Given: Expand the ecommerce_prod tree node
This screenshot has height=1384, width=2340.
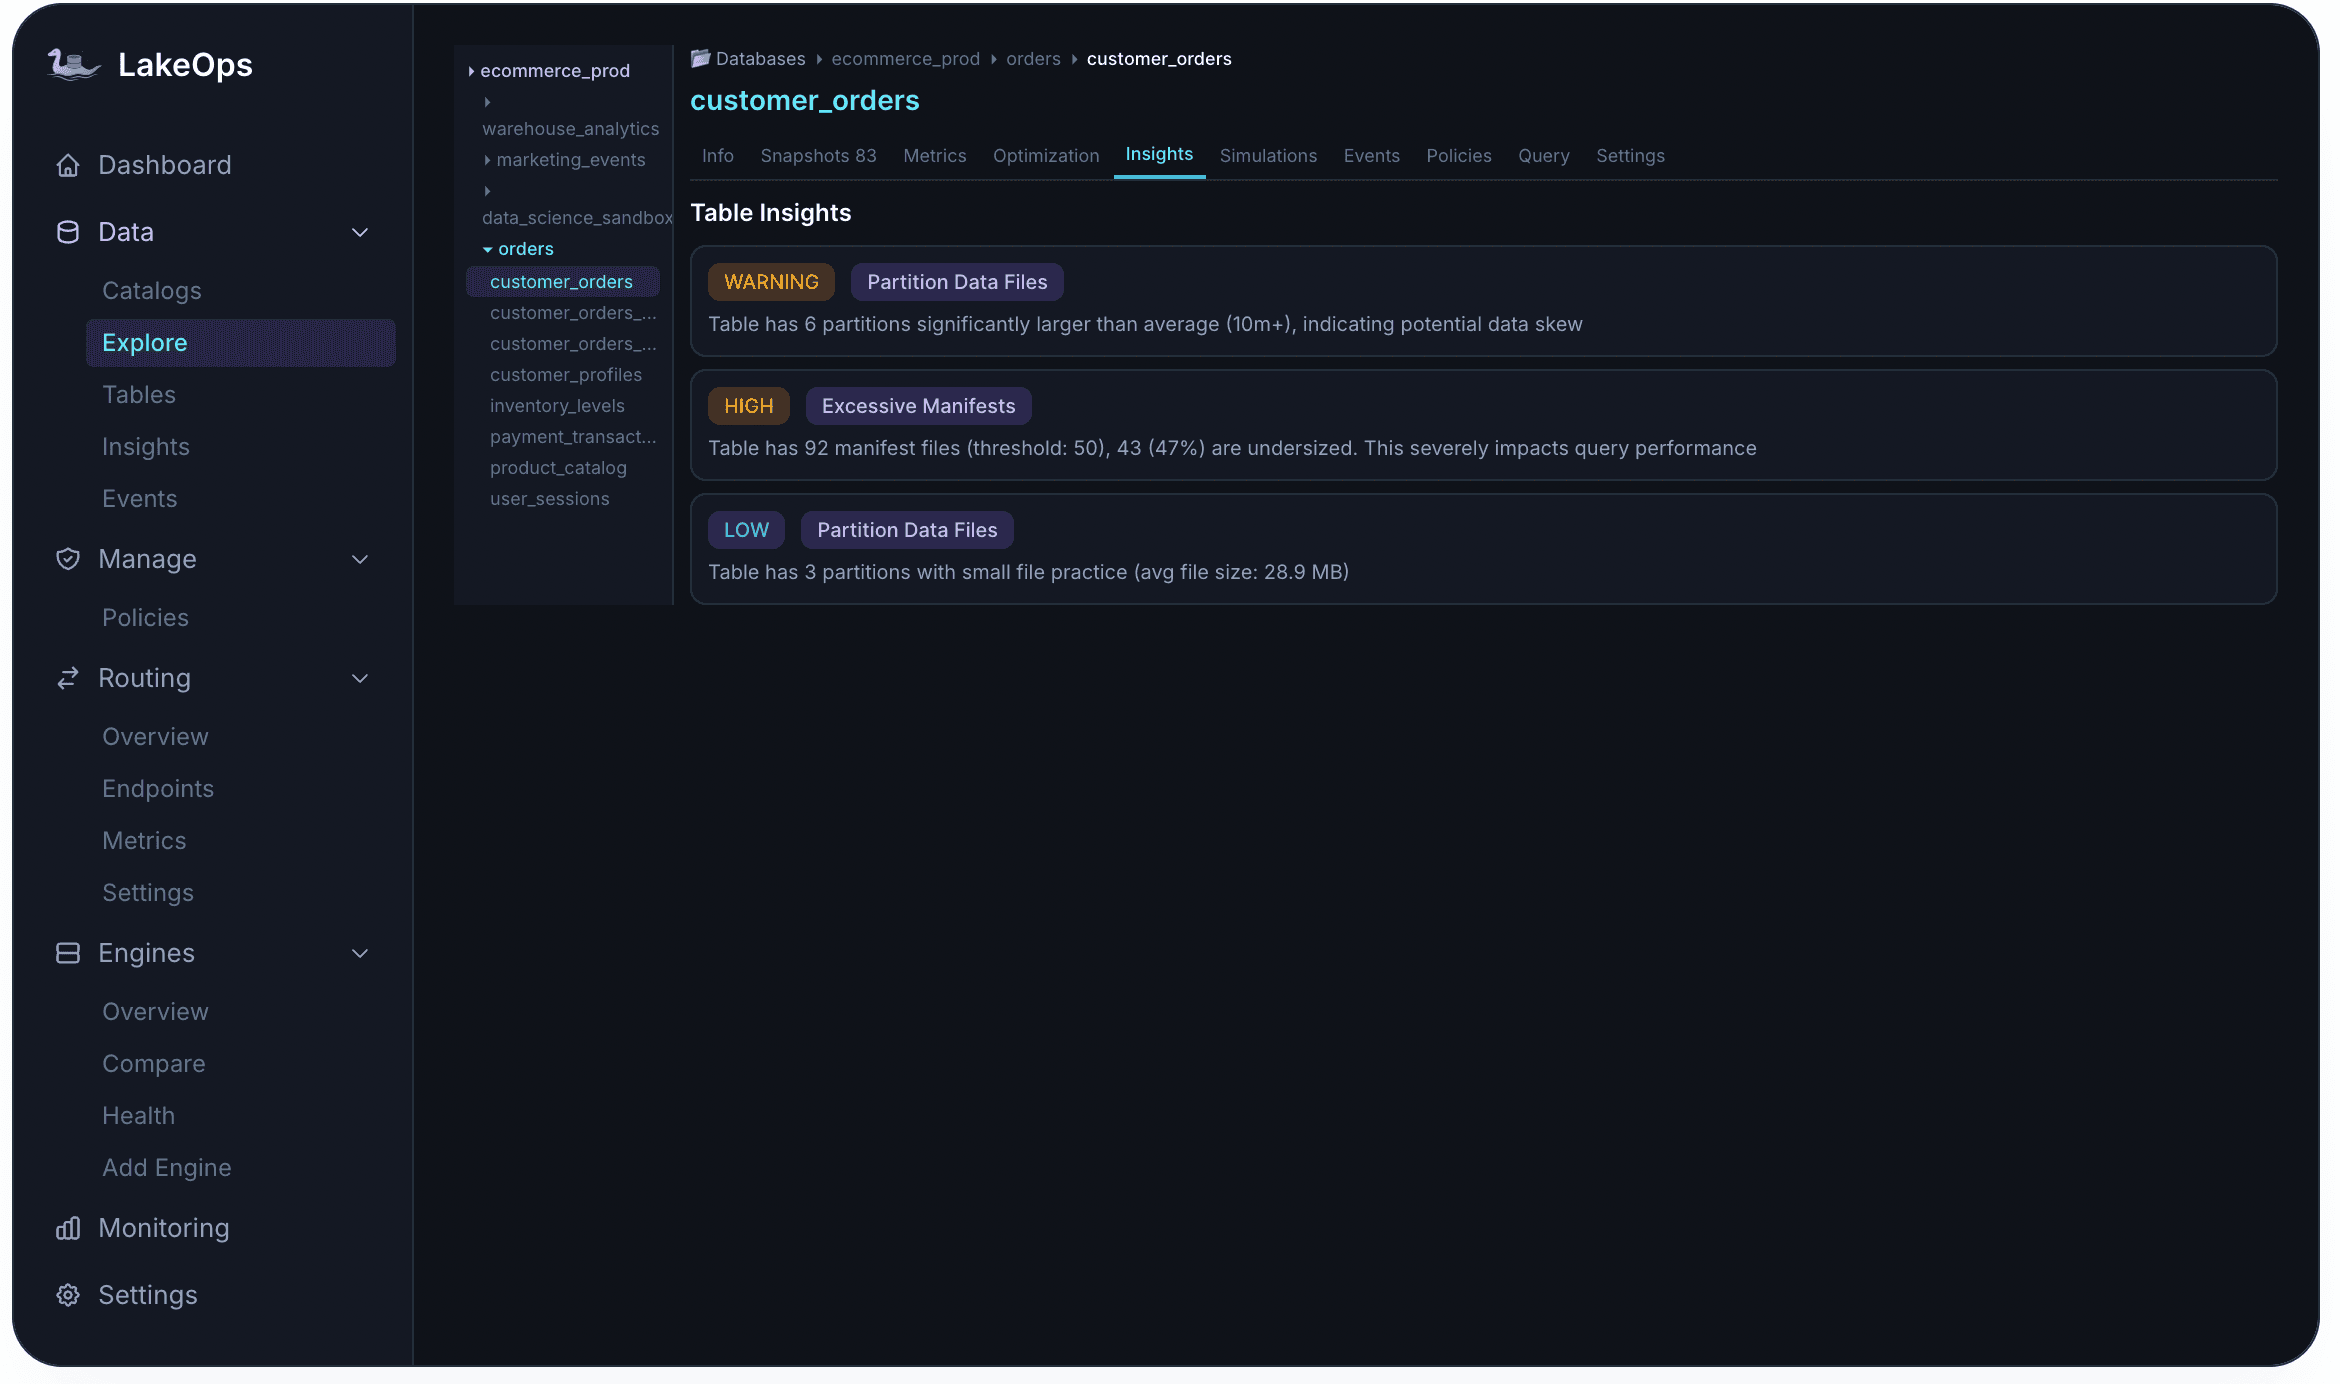Looking at the screenshot, I should (x=471, y=71).
